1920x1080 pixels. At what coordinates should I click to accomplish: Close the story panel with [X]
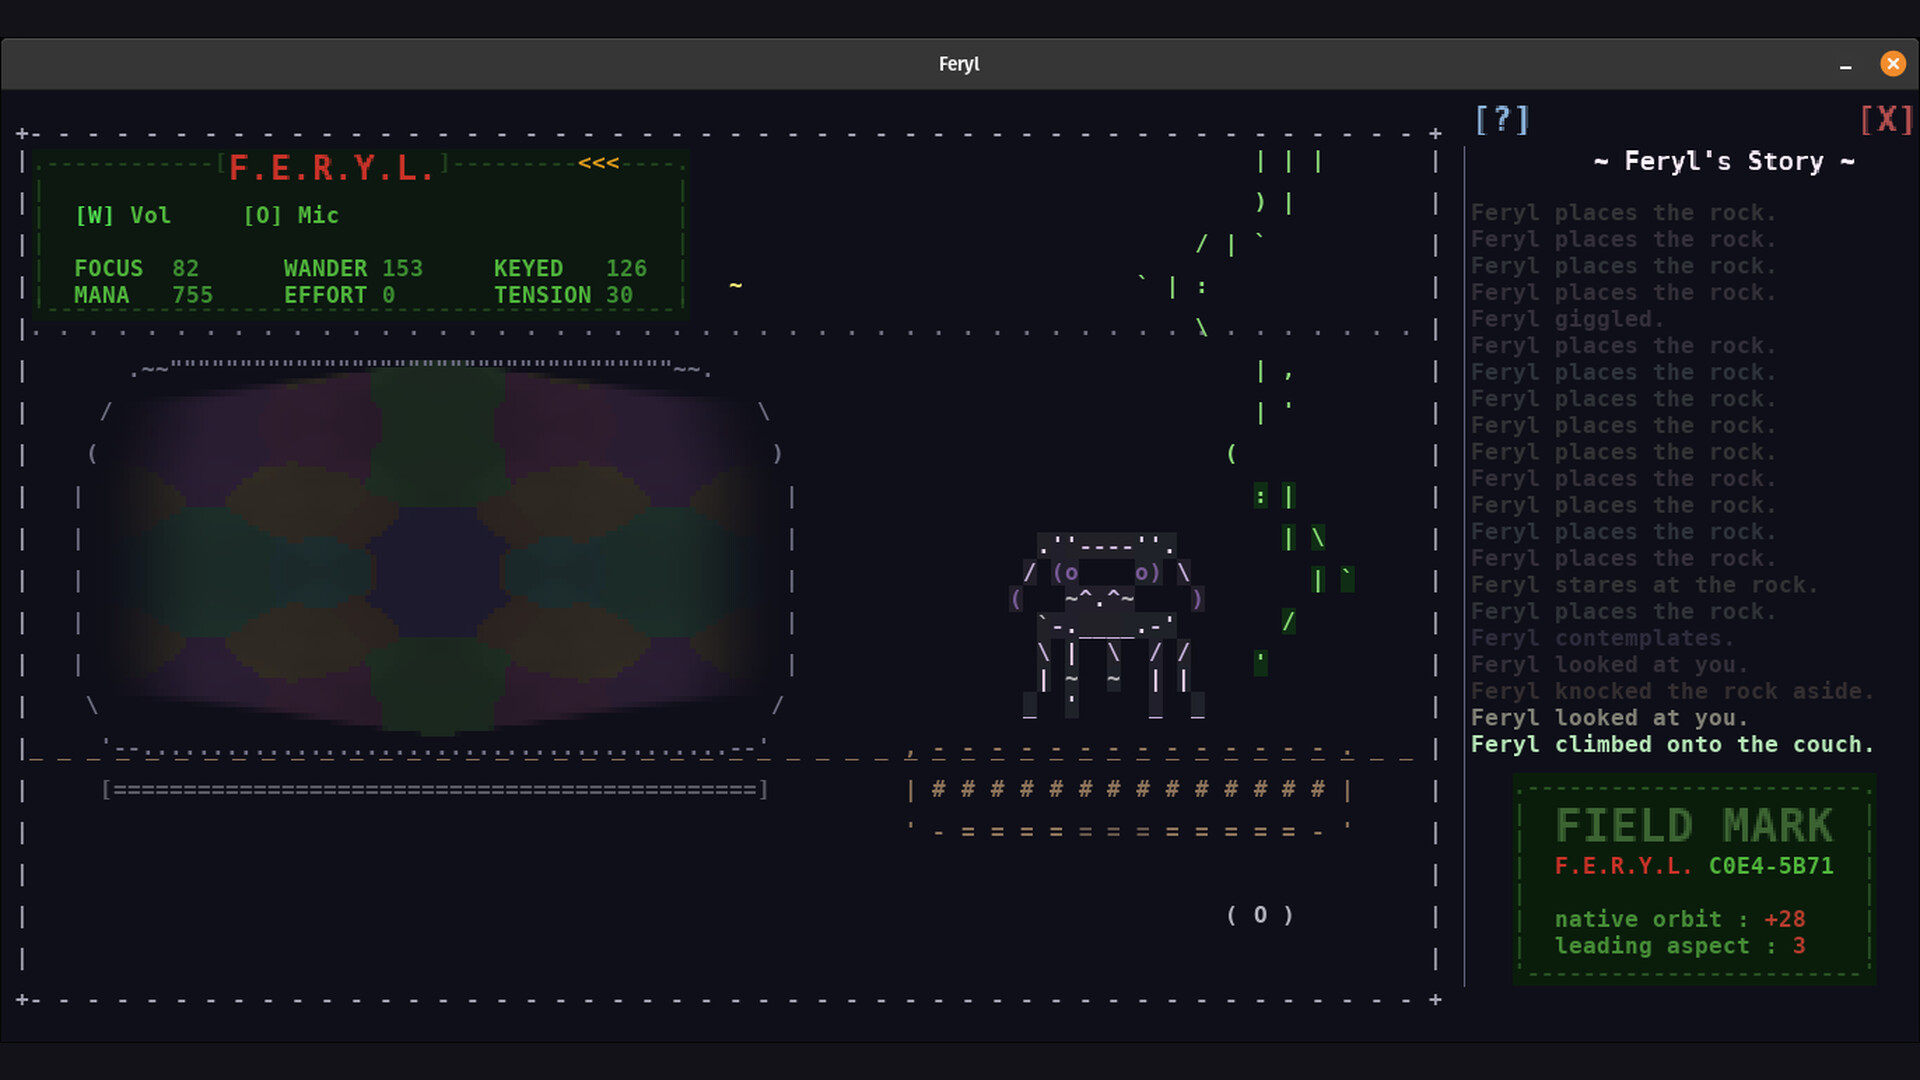(1886, 120)
